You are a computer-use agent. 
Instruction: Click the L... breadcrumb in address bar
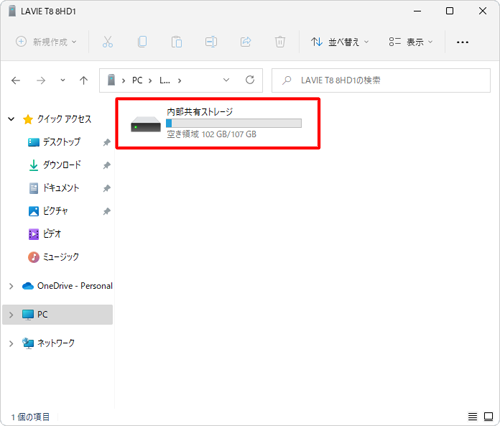[165, 80]
